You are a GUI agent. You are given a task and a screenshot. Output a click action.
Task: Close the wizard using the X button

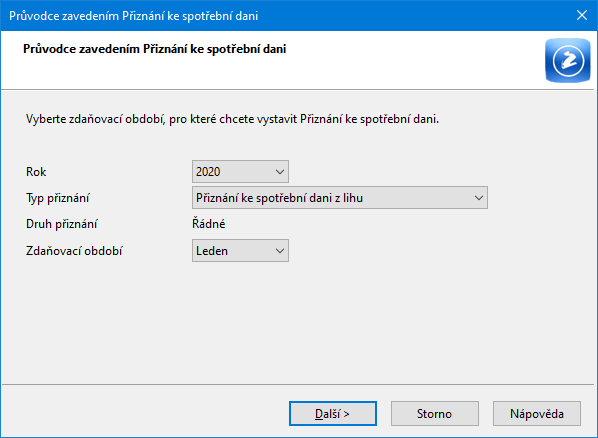[582, 15]
